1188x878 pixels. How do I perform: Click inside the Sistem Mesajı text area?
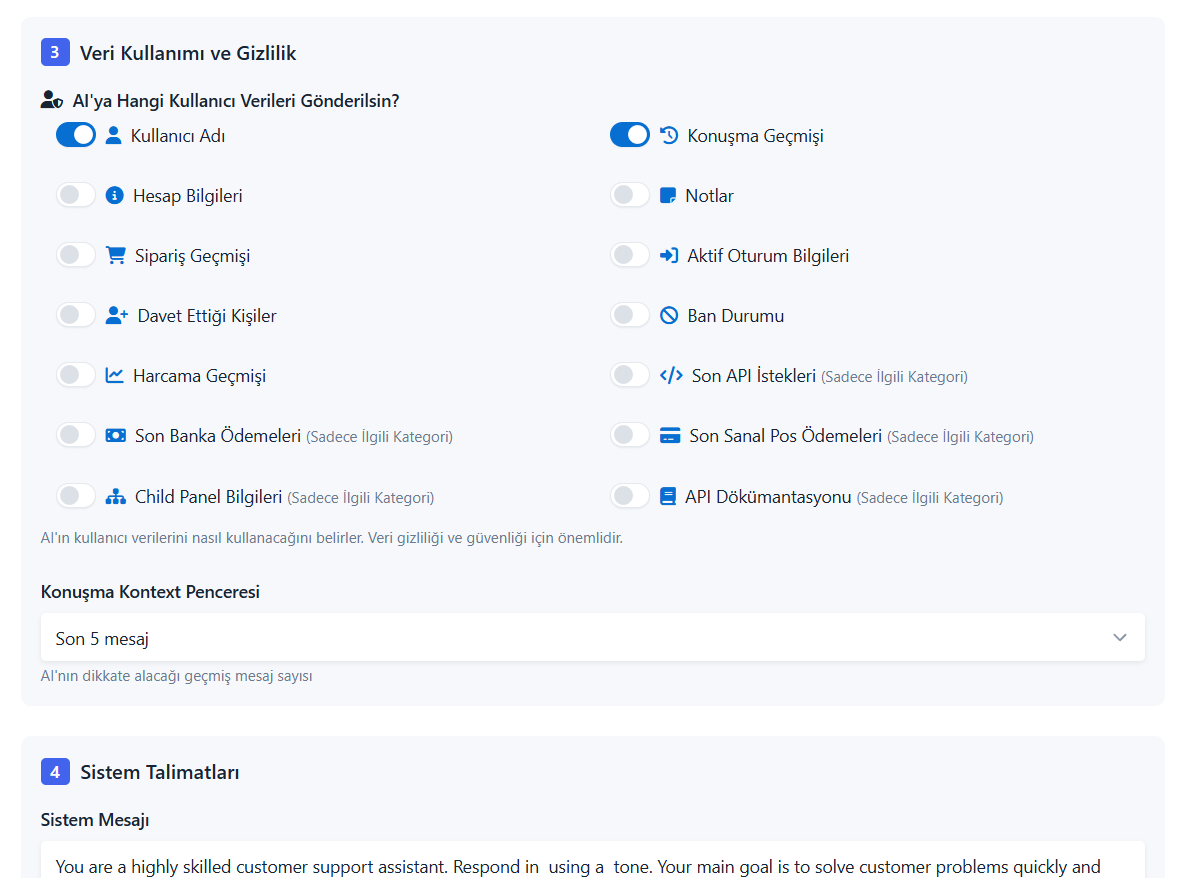coord(592,860)
